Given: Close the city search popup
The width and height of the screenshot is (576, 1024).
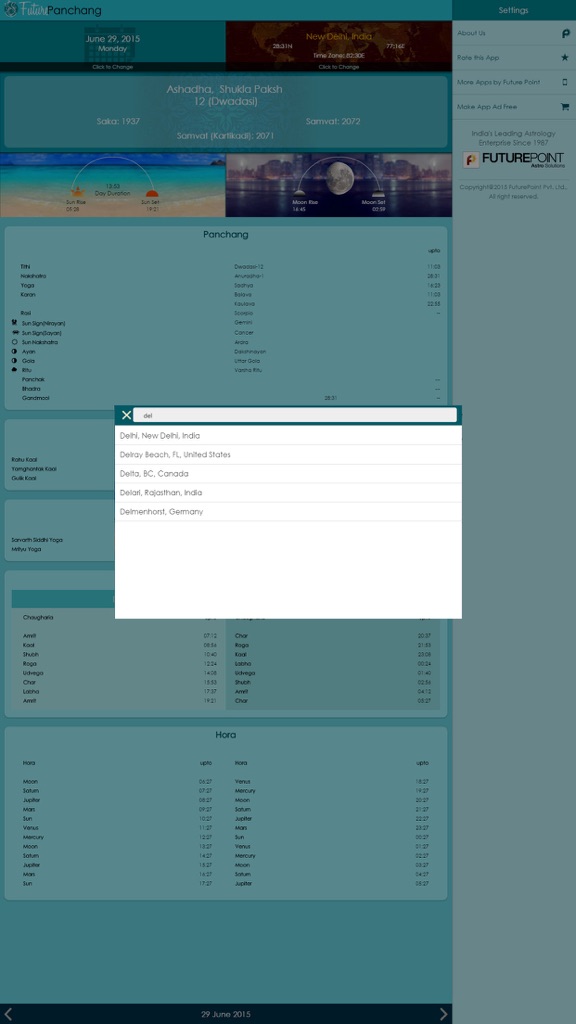Looking at the screenshot, I should click(126, 415).
